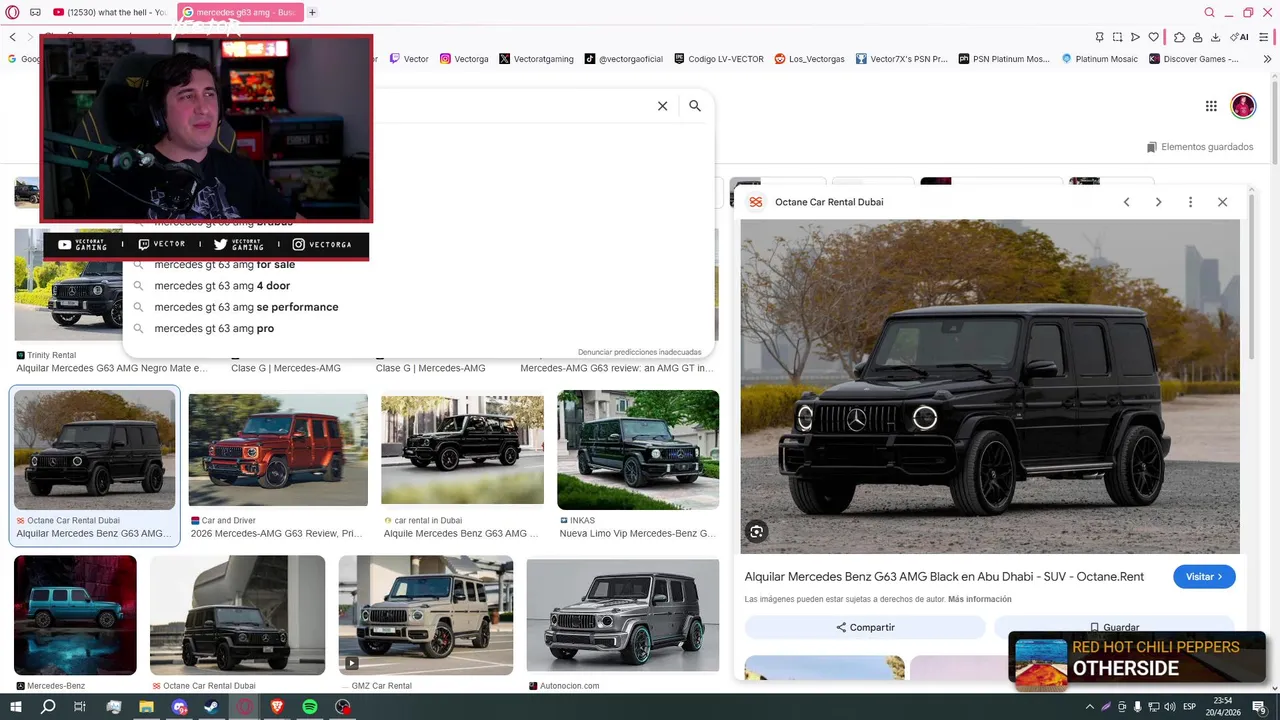The height and width of the screenshot is (720, 1280).
Task: Click the Compartir share button
Action: pos(865,627)
